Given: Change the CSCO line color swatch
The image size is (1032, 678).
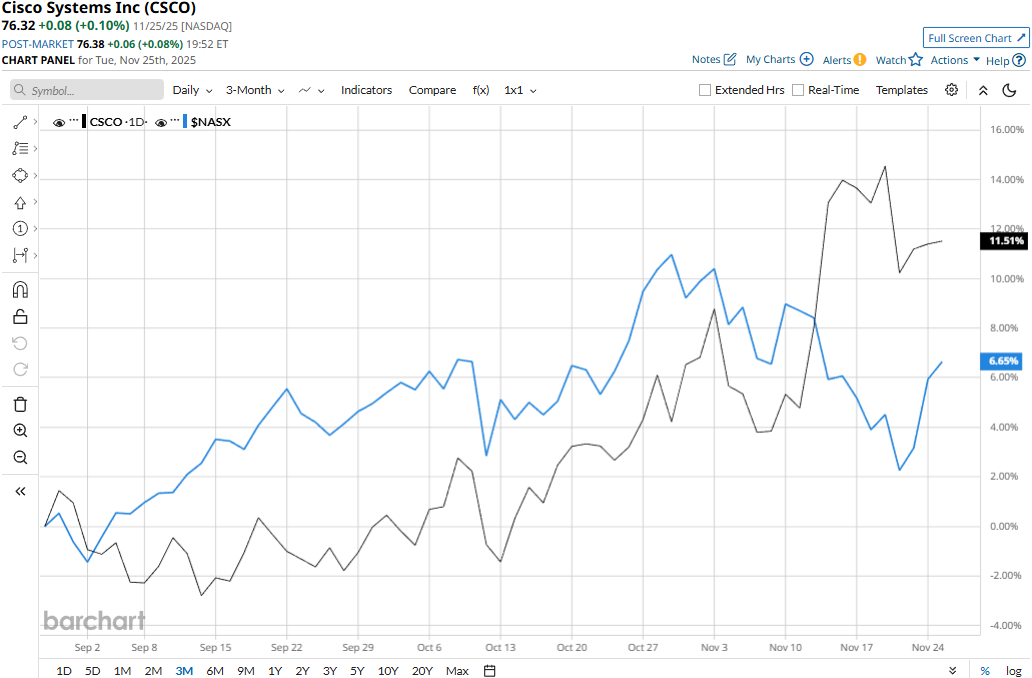Looking at the screenshot, I should [84, 122].
